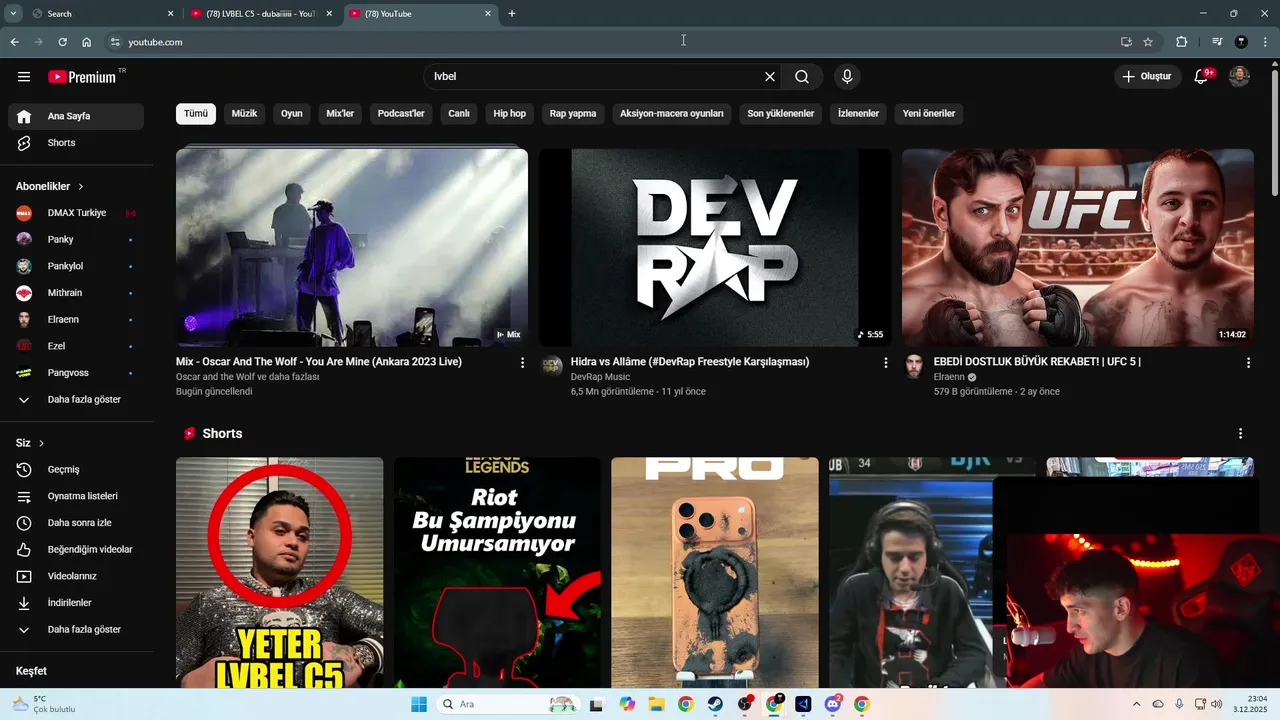Open the tab search dropdown
The height and width of the screenshot is (720, 1280).
[13, 14]
